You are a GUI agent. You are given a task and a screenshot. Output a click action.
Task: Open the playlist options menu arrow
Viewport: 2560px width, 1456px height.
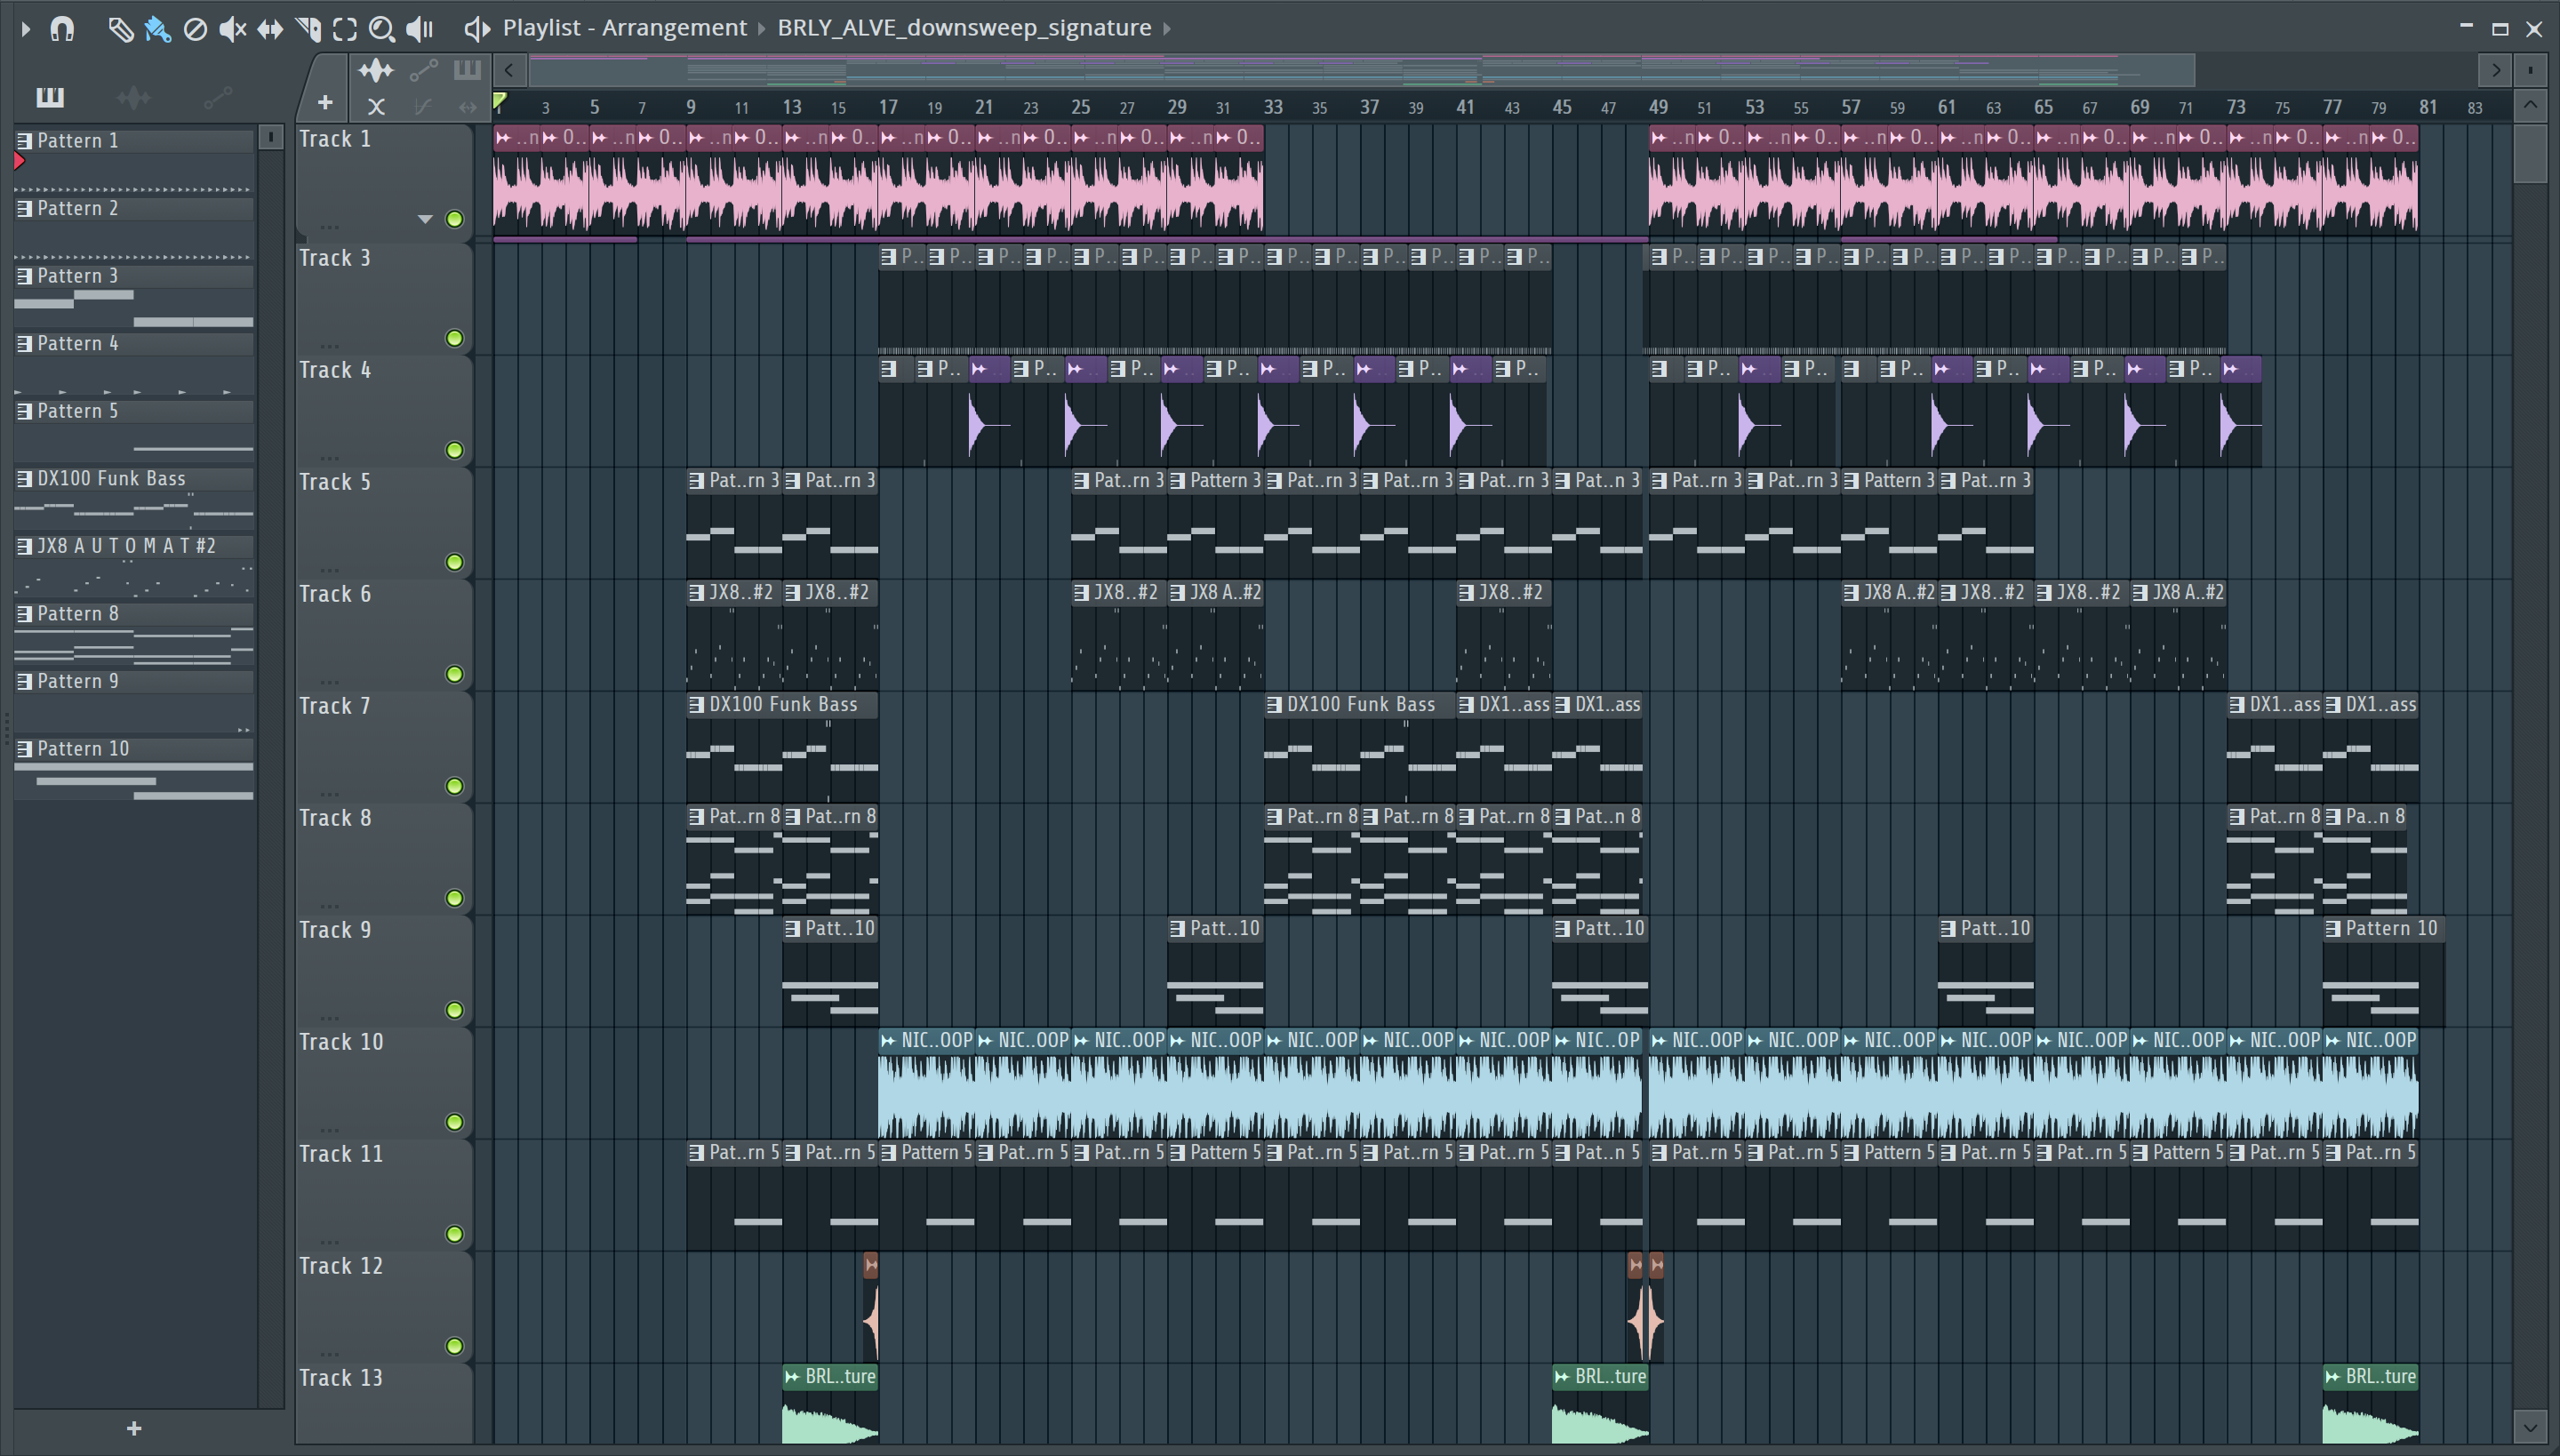point(26,29)
